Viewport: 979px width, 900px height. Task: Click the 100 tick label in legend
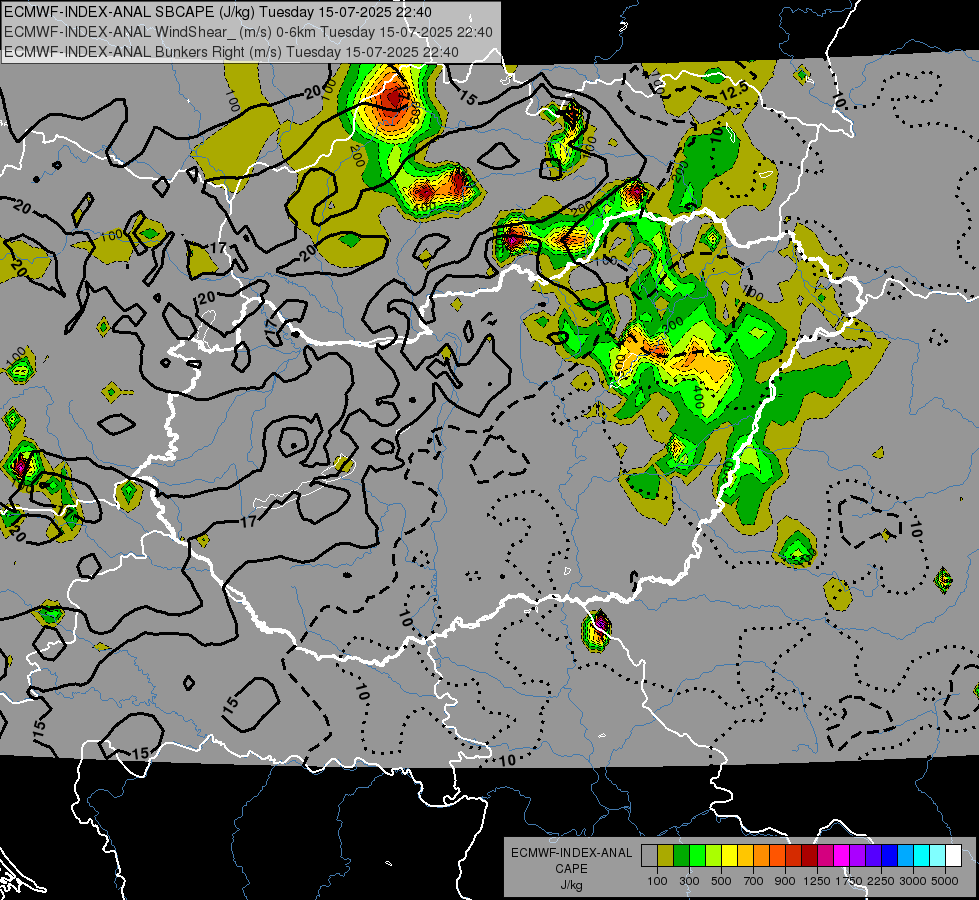(657, 881)
